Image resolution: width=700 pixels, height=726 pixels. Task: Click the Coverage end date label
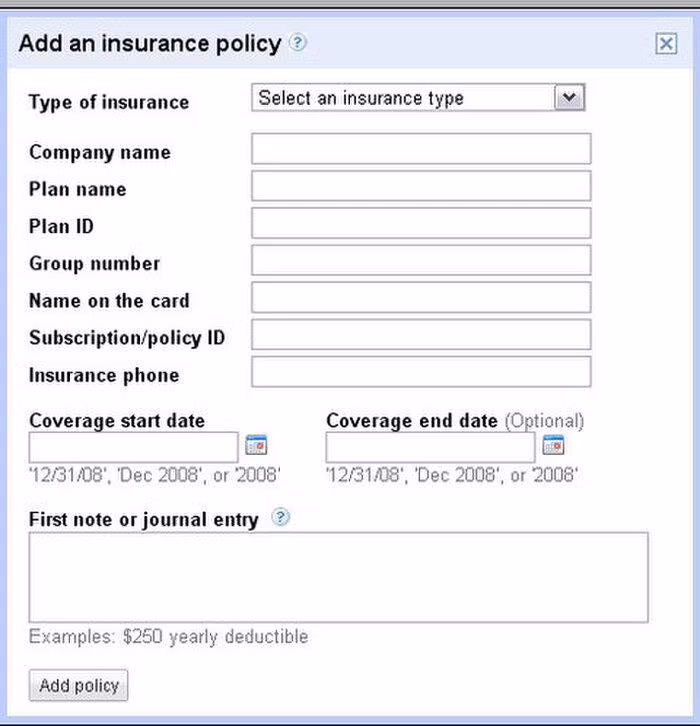pyautogui.click(x=412, y=421)
